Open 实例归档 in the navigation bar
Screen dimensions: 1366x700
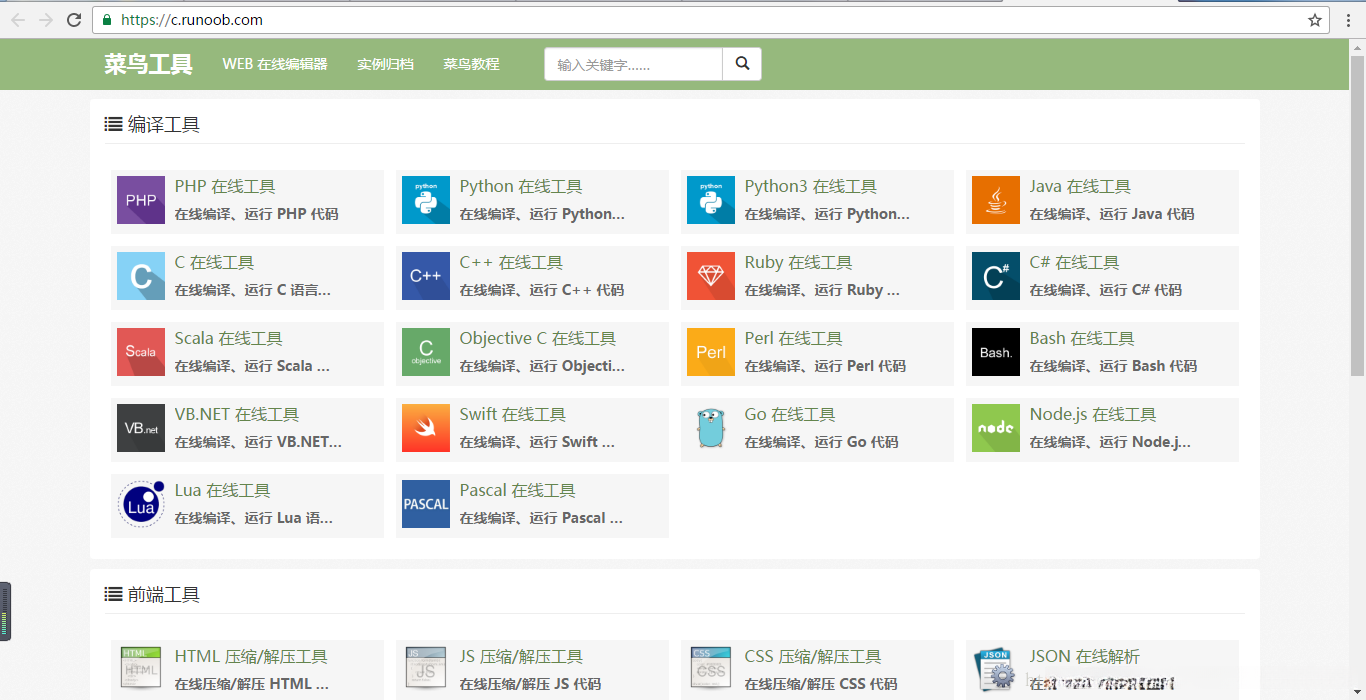385,64
